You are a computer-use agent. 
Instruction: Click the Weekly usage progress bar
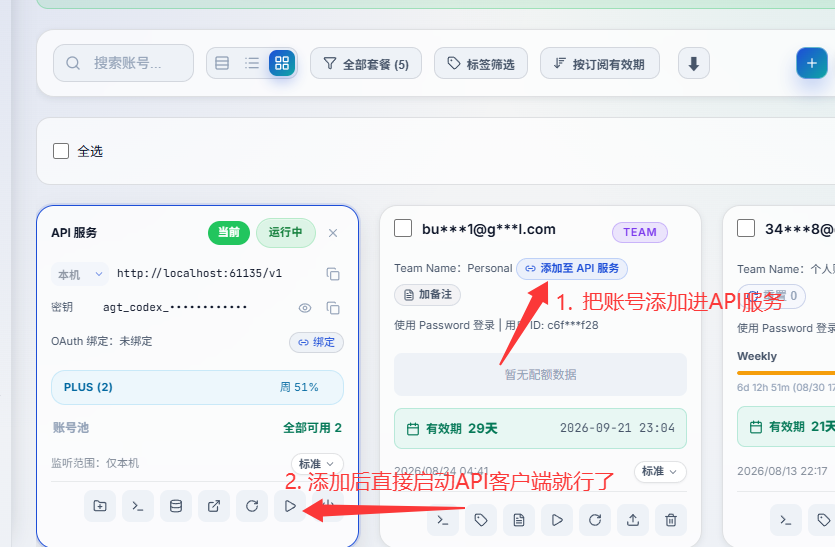click(786, 372)
